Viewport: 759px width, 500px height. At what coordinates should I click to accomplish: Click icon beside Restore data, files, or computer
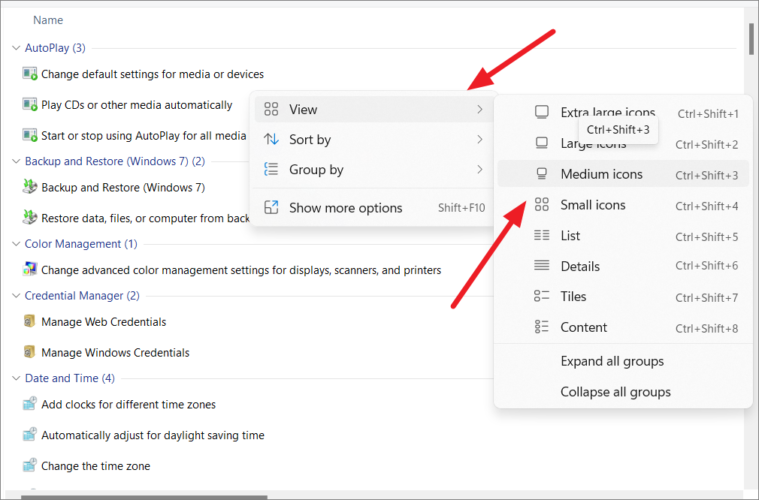30,217
